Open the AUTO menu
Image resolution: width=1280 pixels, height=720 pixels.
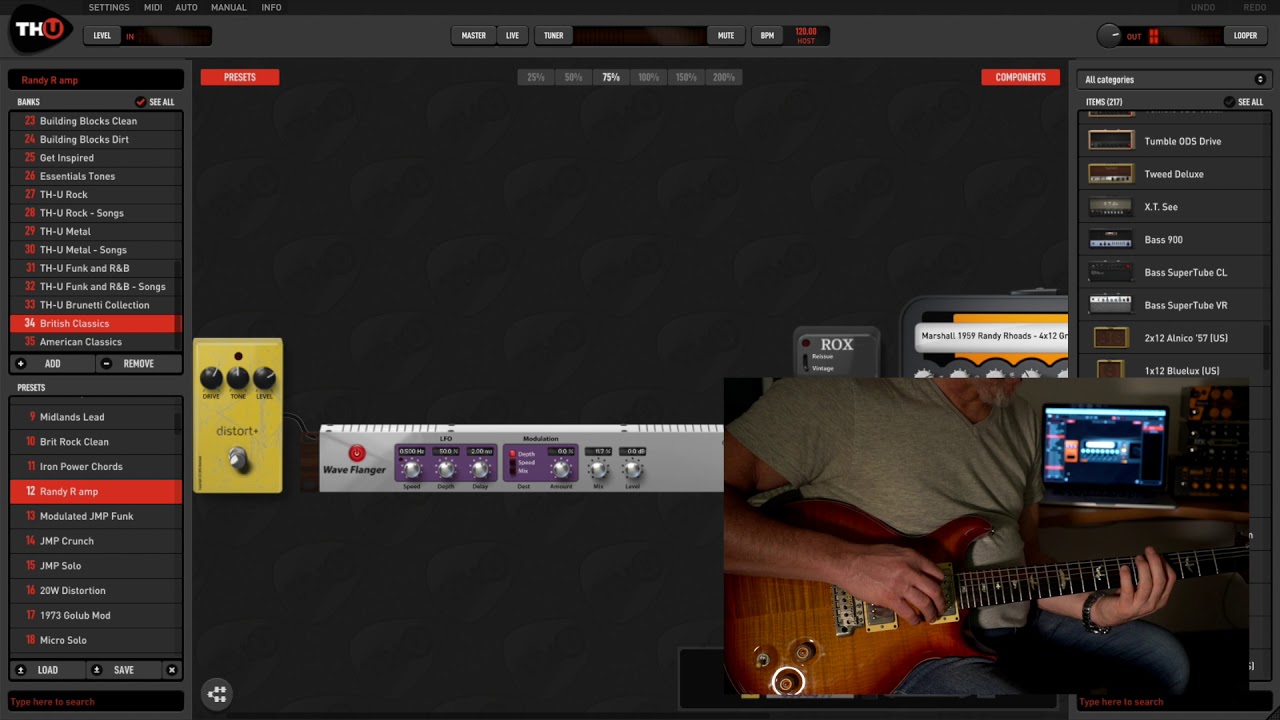click(186, 7)
